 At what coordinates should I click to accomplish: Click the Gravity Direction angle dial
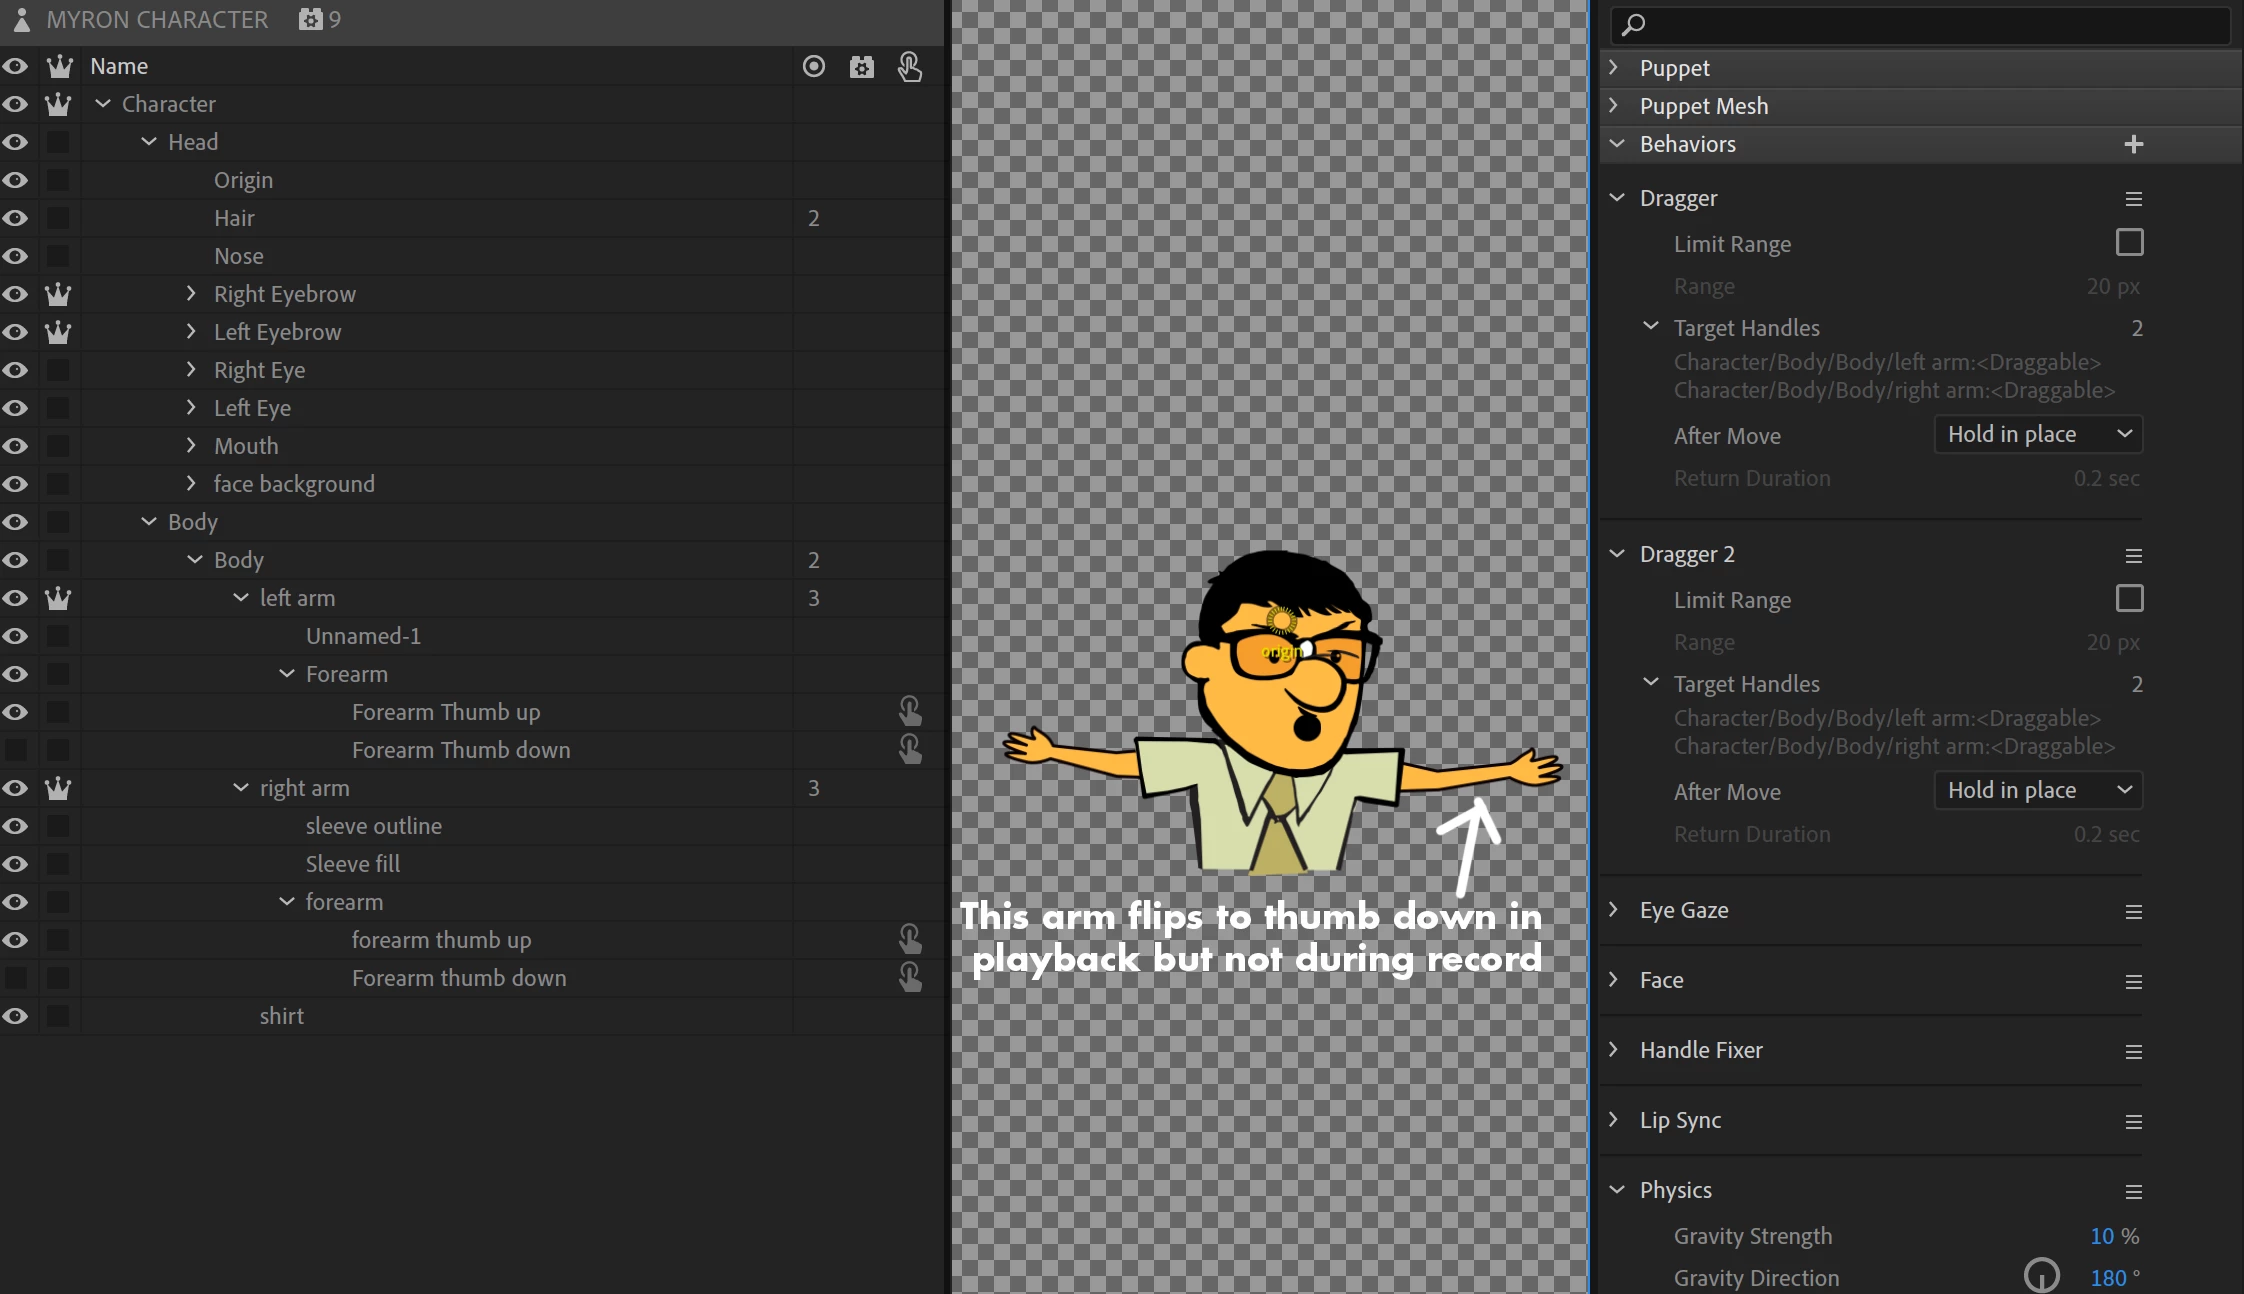2041,1276
